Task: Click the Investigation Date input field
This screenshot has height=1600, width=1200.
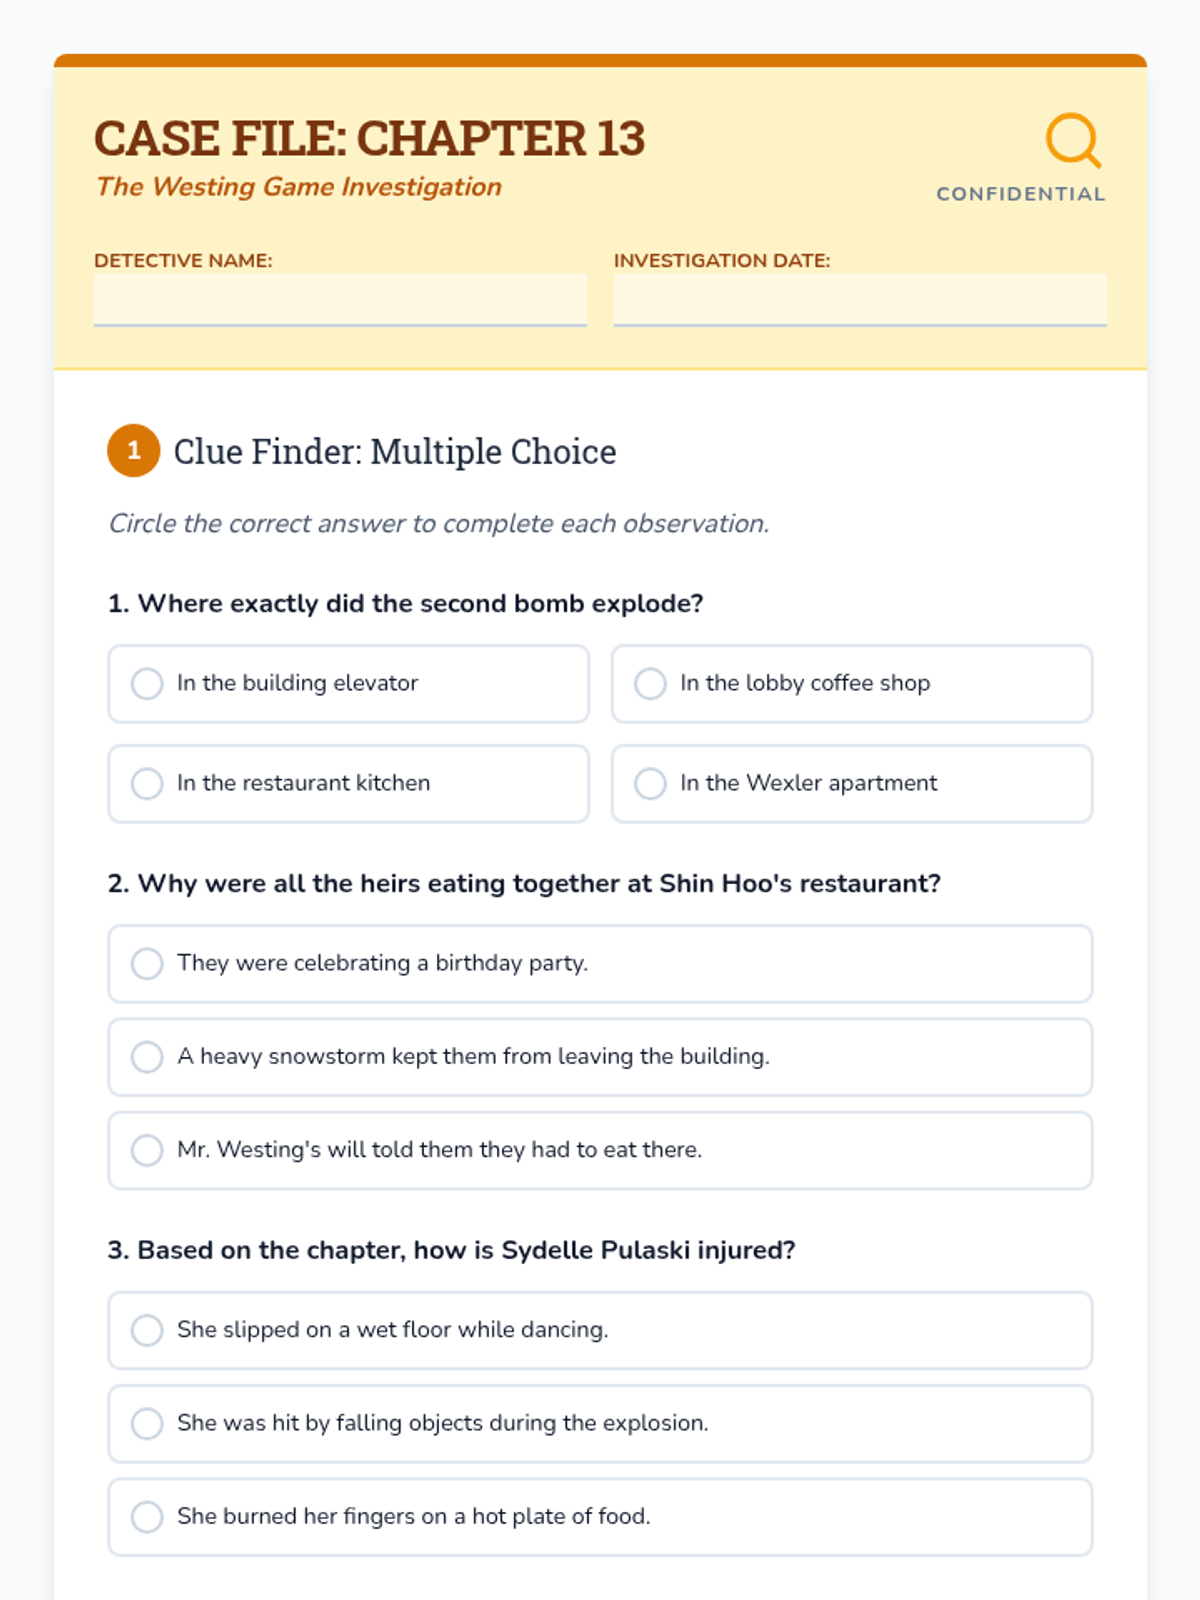Action: tap(860, 299)
